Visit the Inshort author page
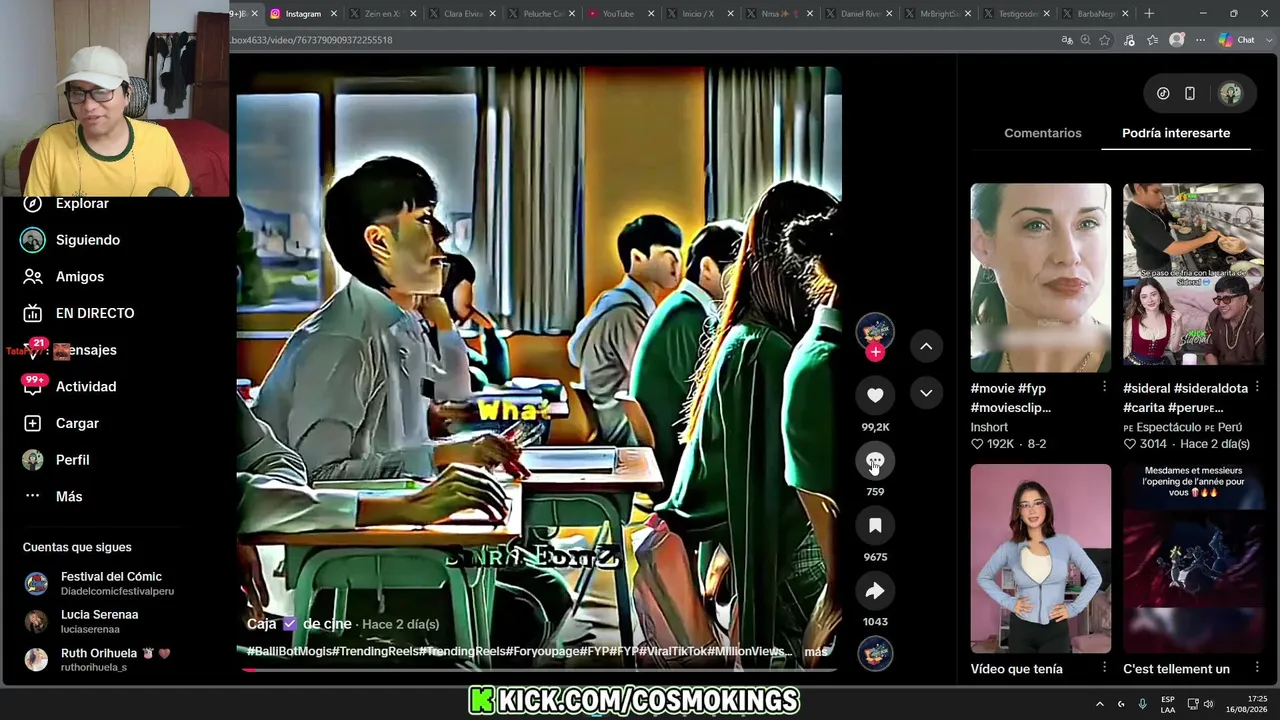The height and width of the screenshot is (720, 1280). pyautogui.click(x=989, y=427)
